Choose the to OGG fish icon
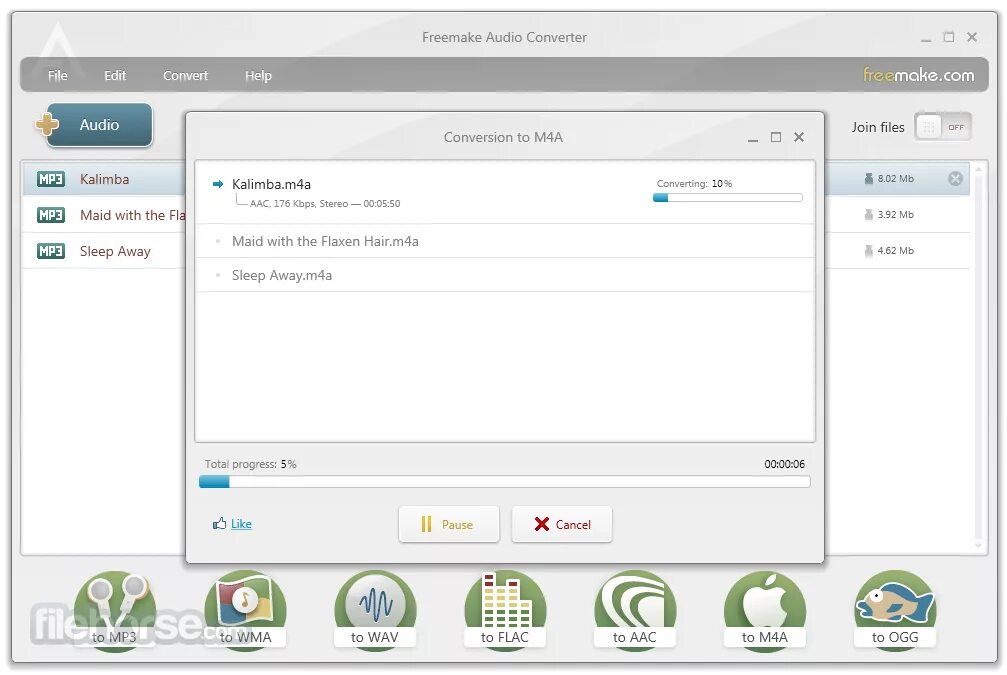This screenshot has width=1007, height=675. click(x=895, y=611)
